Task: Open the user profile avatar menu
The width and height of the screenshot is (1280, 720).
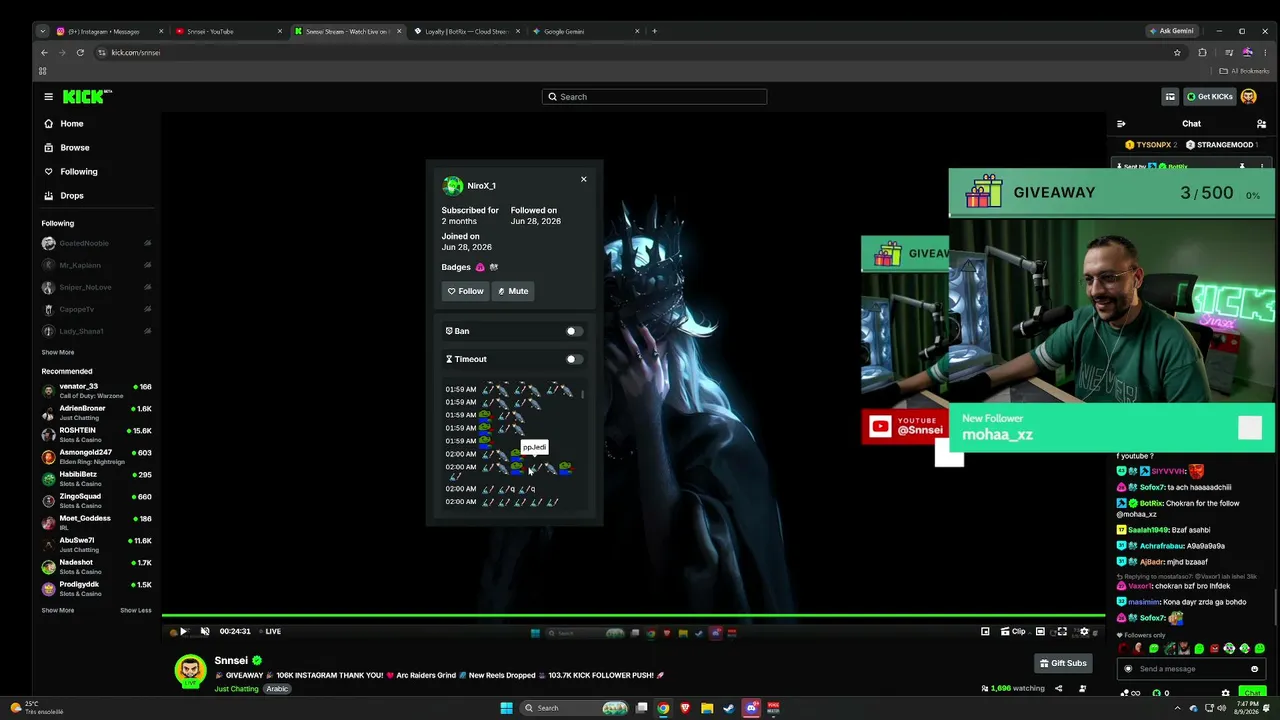Action: click(1248, 97)
